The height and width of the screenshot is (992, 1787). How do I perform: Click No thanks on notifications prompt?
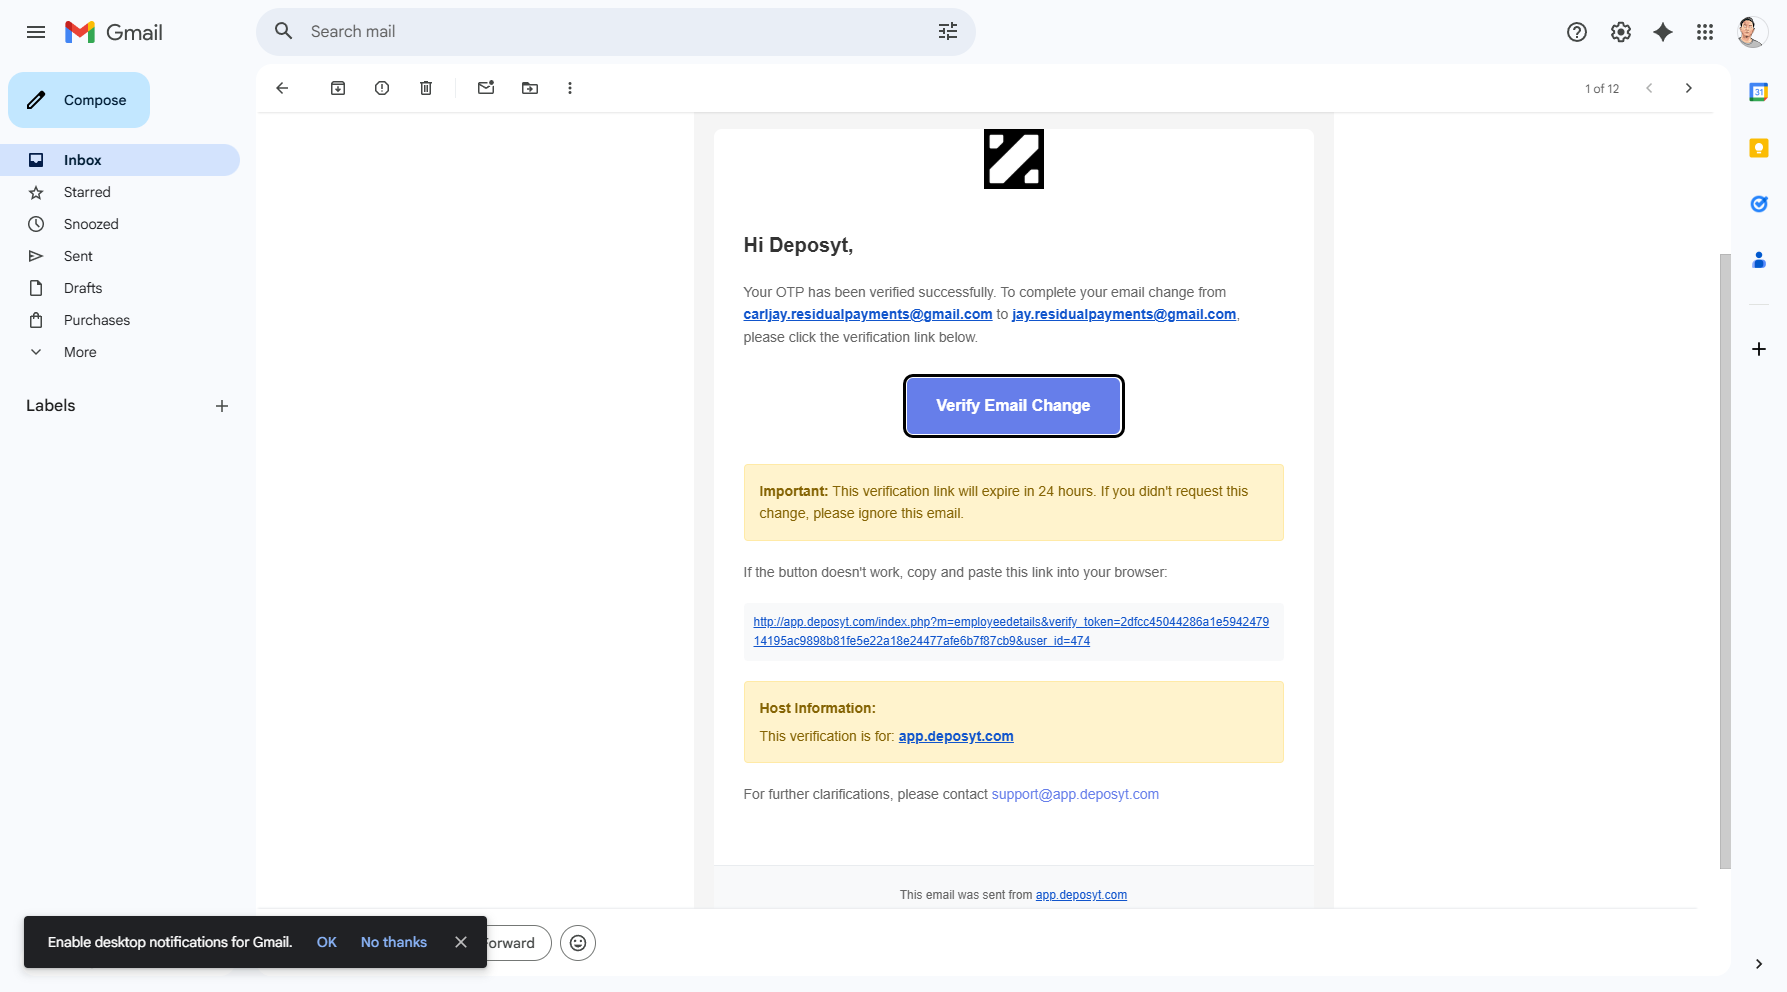[394, 942]
